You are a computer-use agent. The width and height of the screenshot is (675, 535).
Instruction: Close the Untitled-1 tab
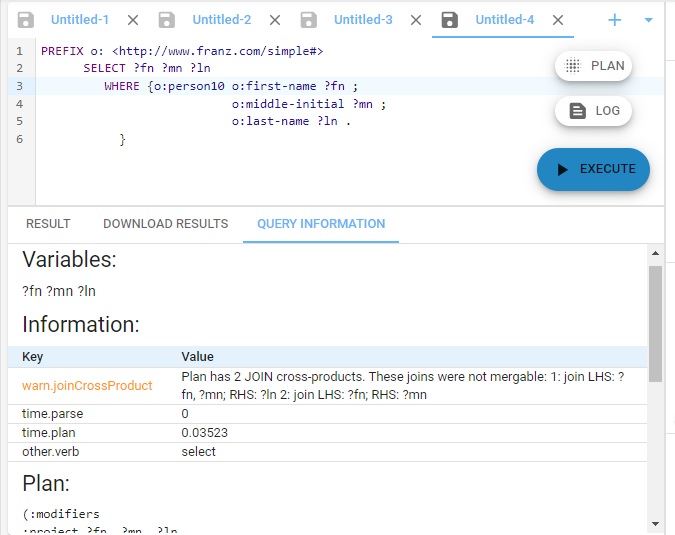click(134, 20)
